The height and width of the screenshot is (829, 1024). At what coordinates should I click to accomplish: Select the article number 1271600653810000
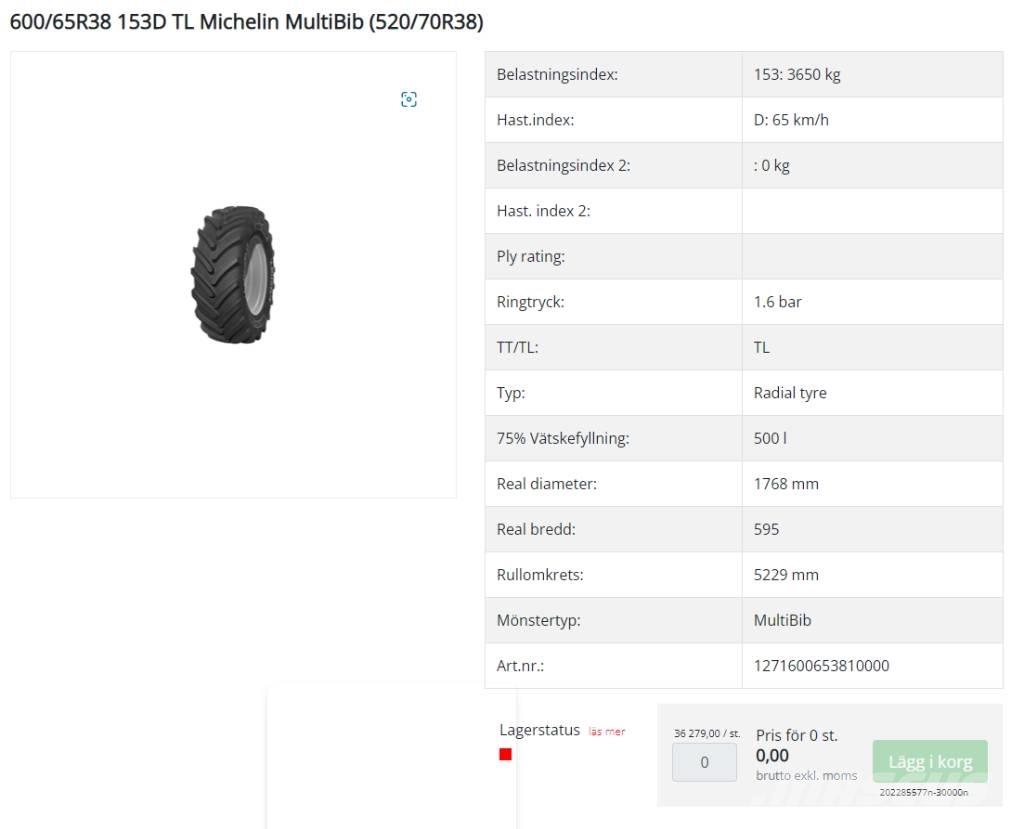[821, 666]
